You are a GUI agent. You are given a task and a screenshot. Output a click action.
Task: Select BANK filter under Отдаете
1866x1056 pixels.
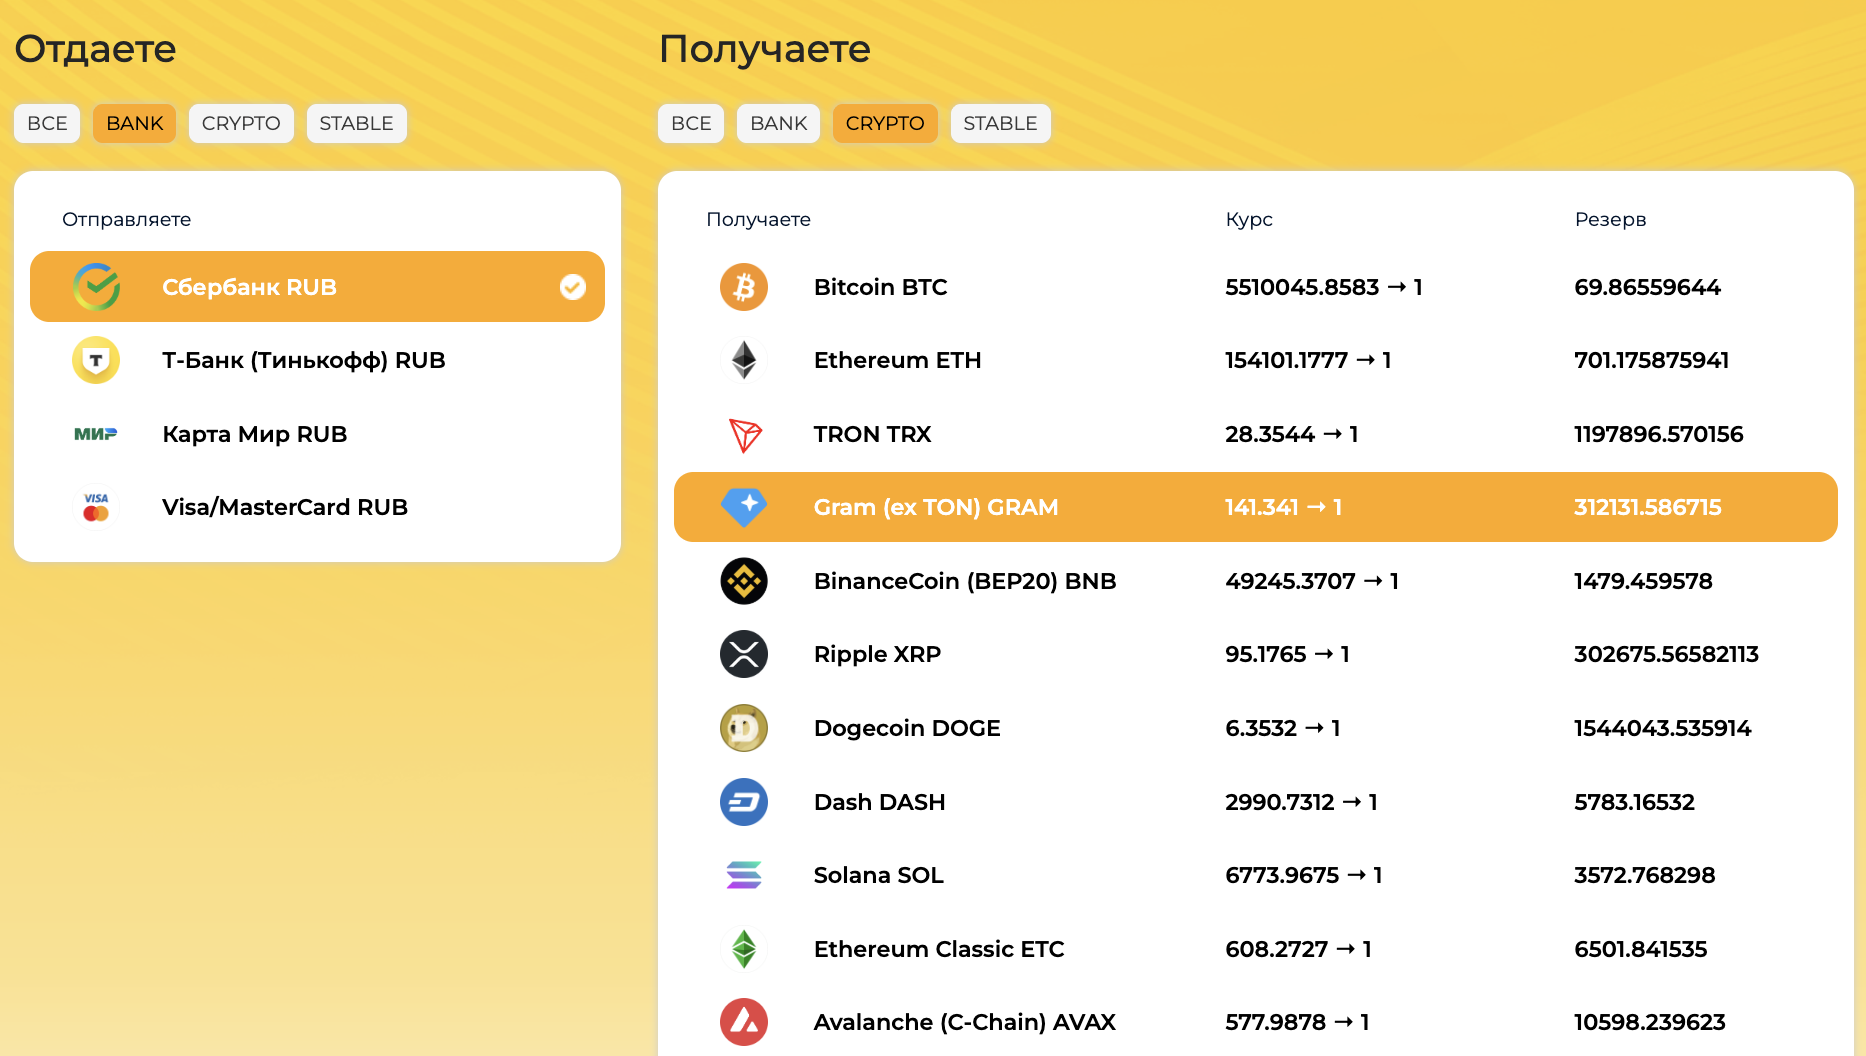click(x=135, y=123)
